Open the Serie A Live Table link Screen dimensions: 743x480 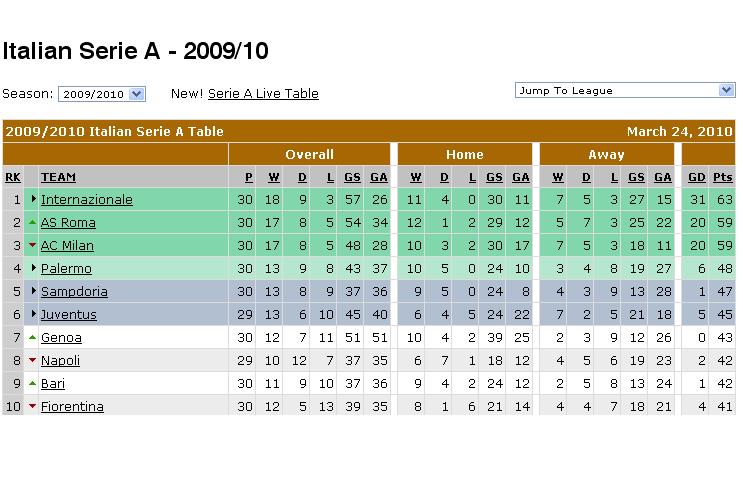263,93
